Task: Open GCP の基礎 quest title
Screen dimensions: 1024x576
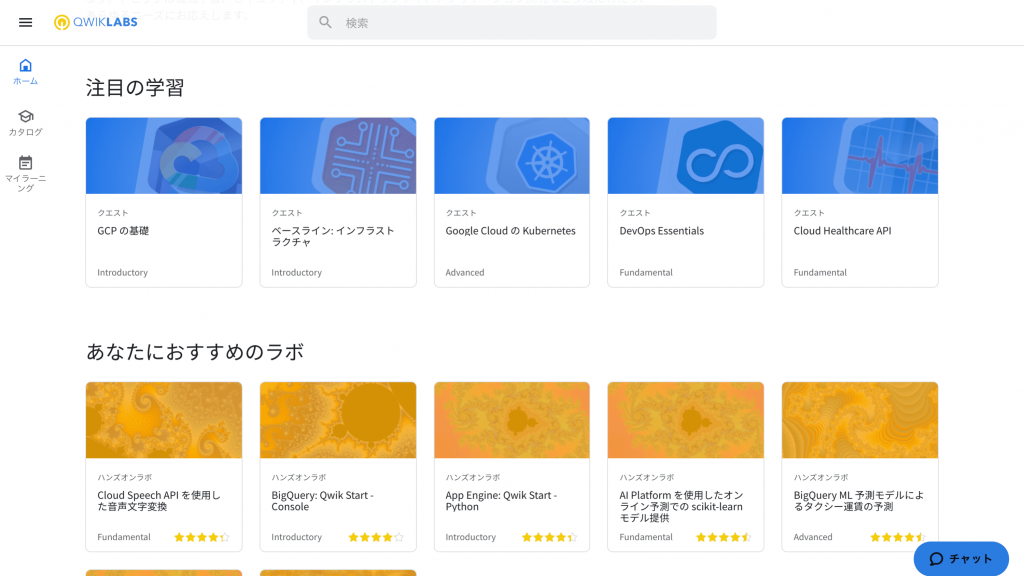Action: point(123,231)
